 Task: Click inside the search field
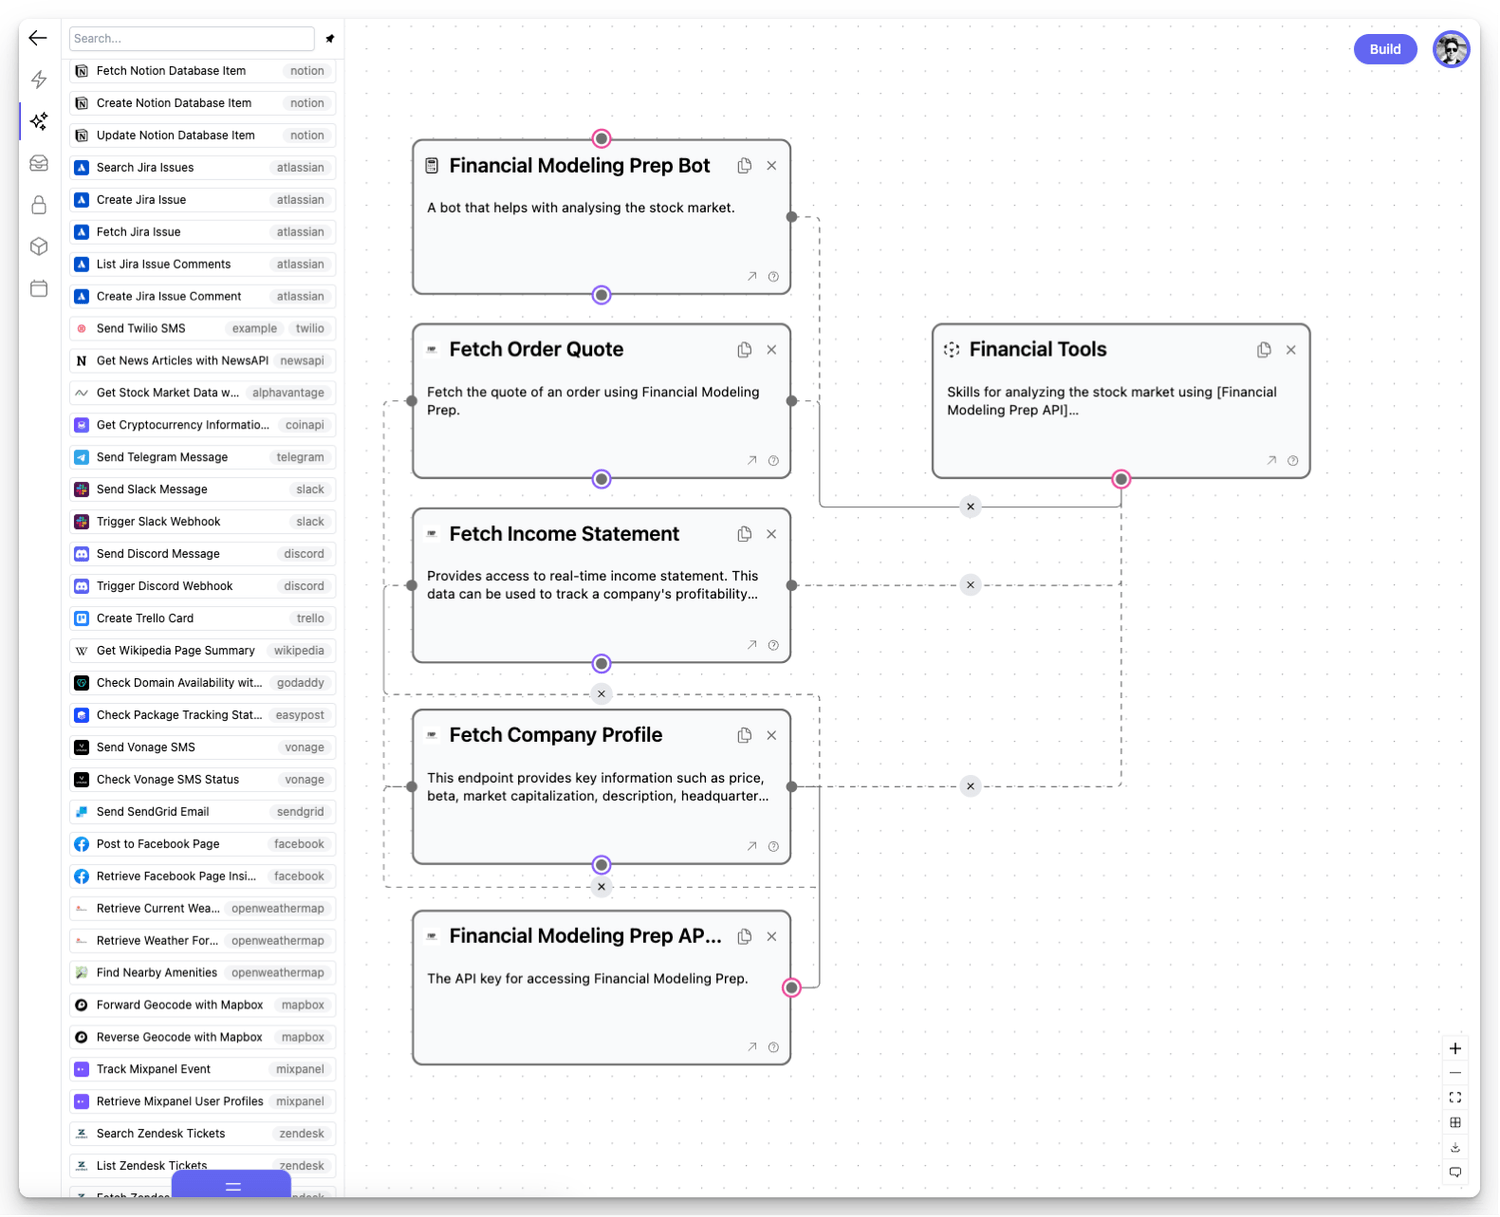[x=190, y=38]
